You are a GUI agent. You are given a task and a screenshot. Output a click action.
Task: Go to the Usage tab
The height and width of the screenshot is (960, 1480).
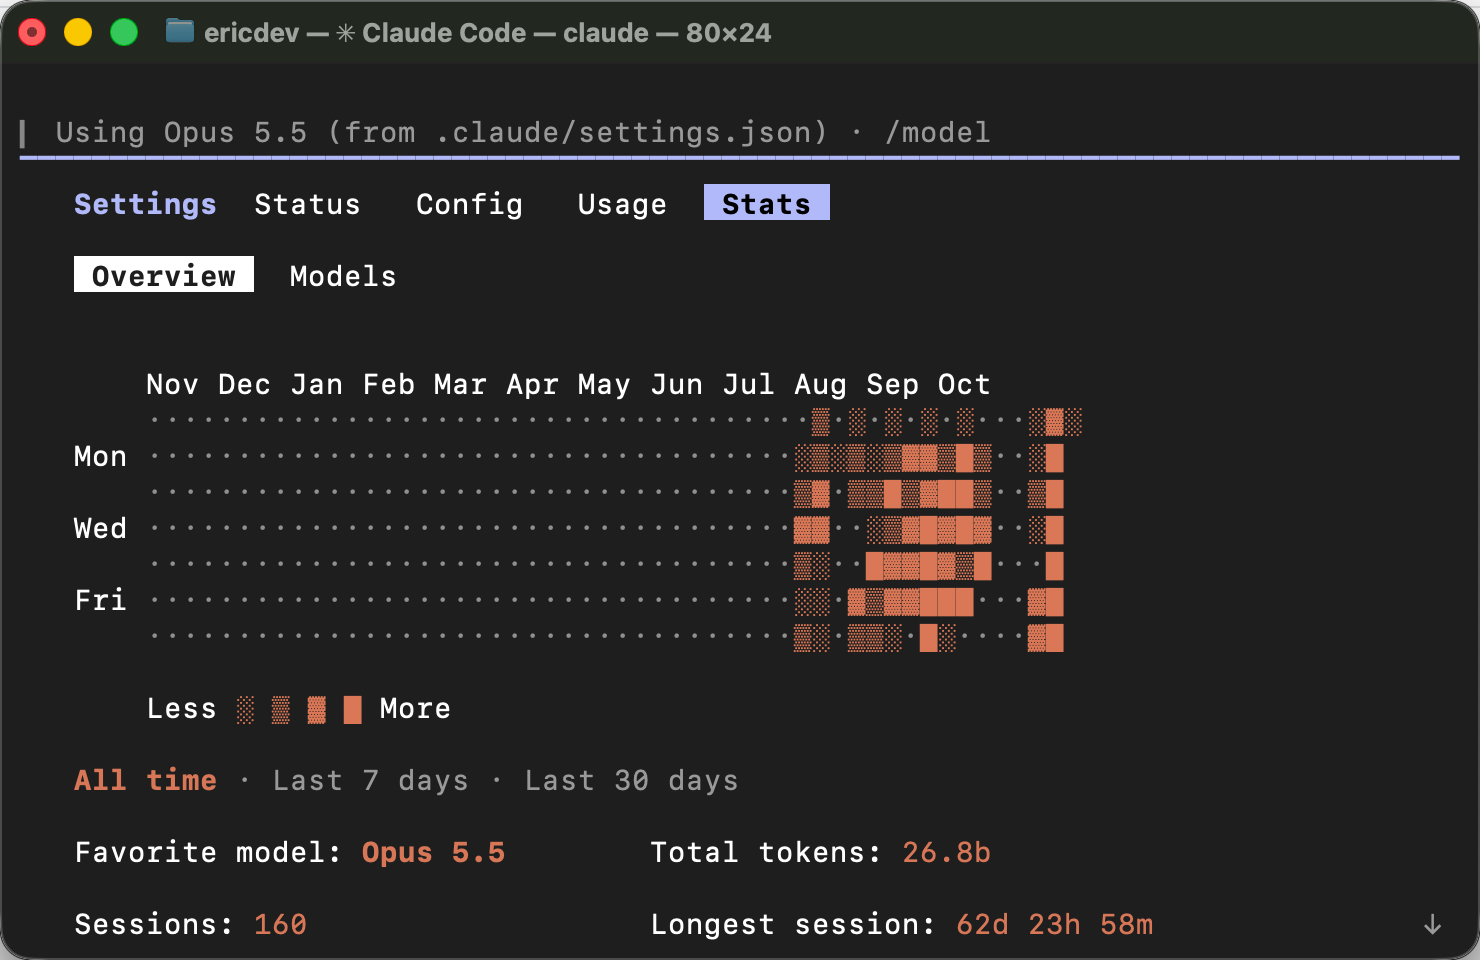point(622,204)
